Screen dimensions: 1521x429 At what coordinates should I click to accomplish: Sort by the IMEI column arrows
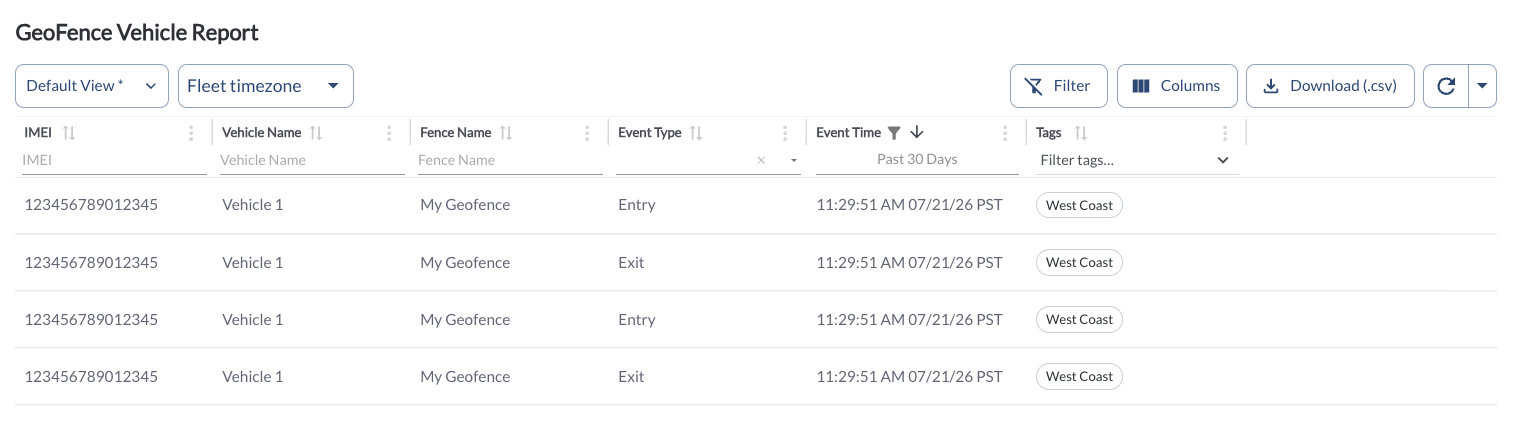click(69, 133)
